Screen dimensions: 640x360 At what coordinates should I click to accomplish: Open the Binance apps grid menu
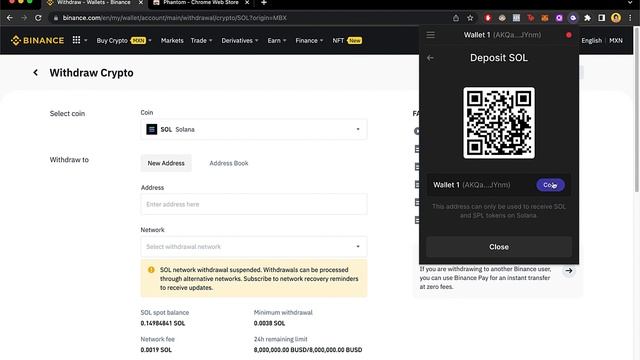click(76, 40)
